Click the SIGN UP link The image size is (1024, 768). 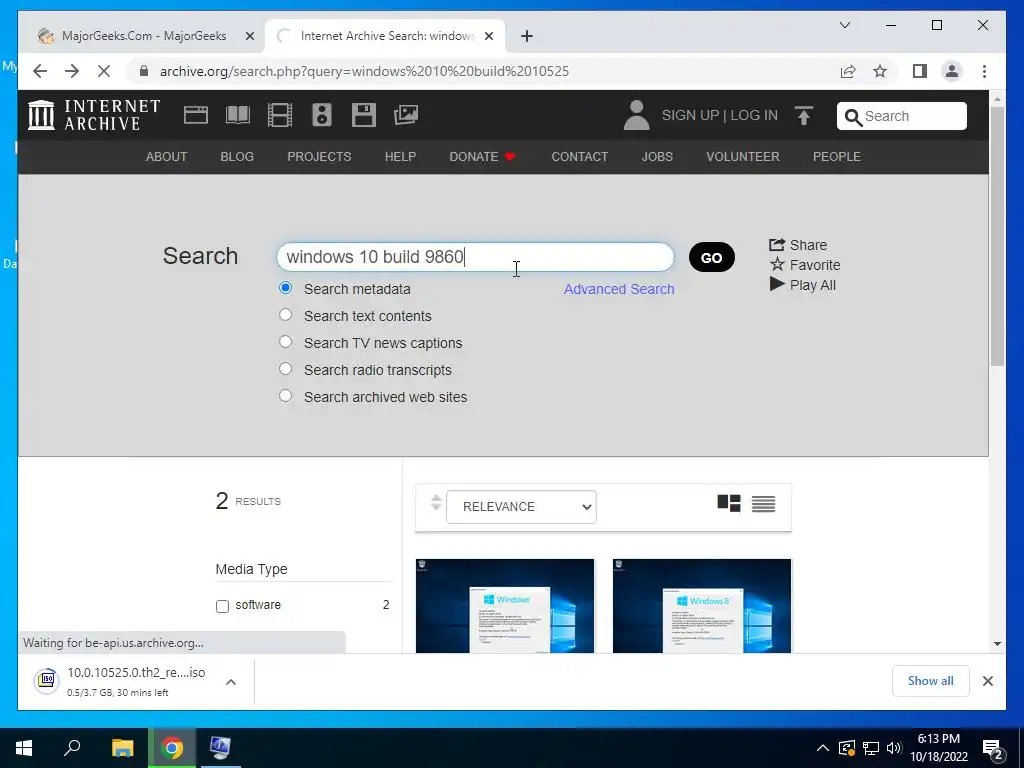[690, 116]
